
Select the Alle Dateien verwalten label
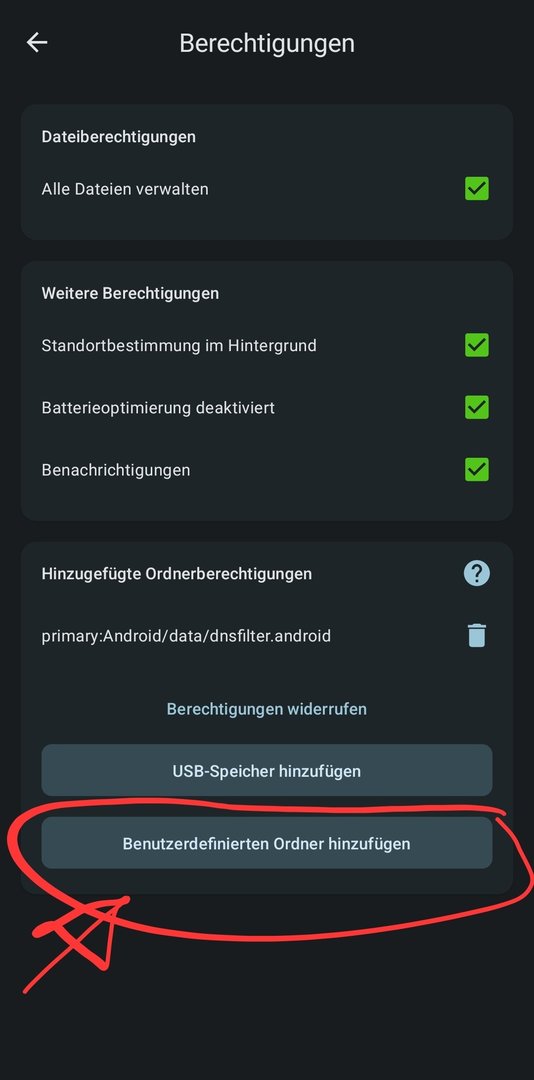125,189
